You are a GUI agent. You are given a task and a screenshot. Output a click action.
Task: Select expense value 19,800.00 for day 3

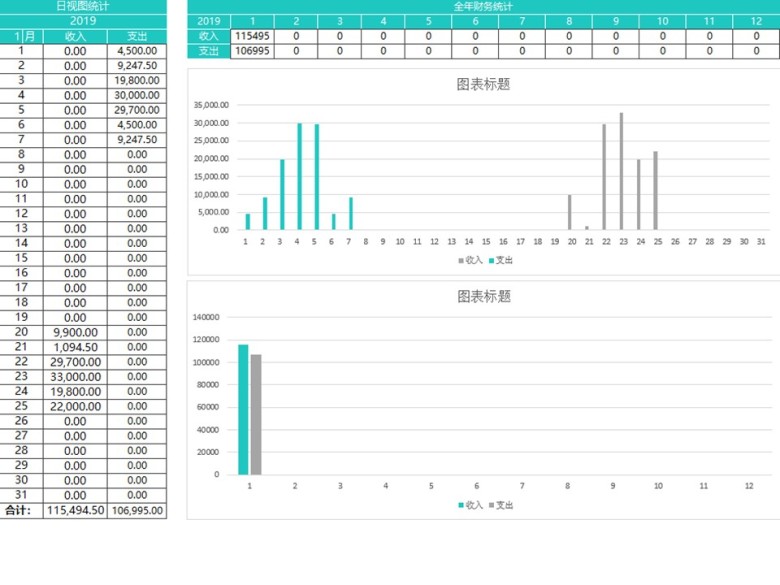pyautogui.click(x=137, y=81)
